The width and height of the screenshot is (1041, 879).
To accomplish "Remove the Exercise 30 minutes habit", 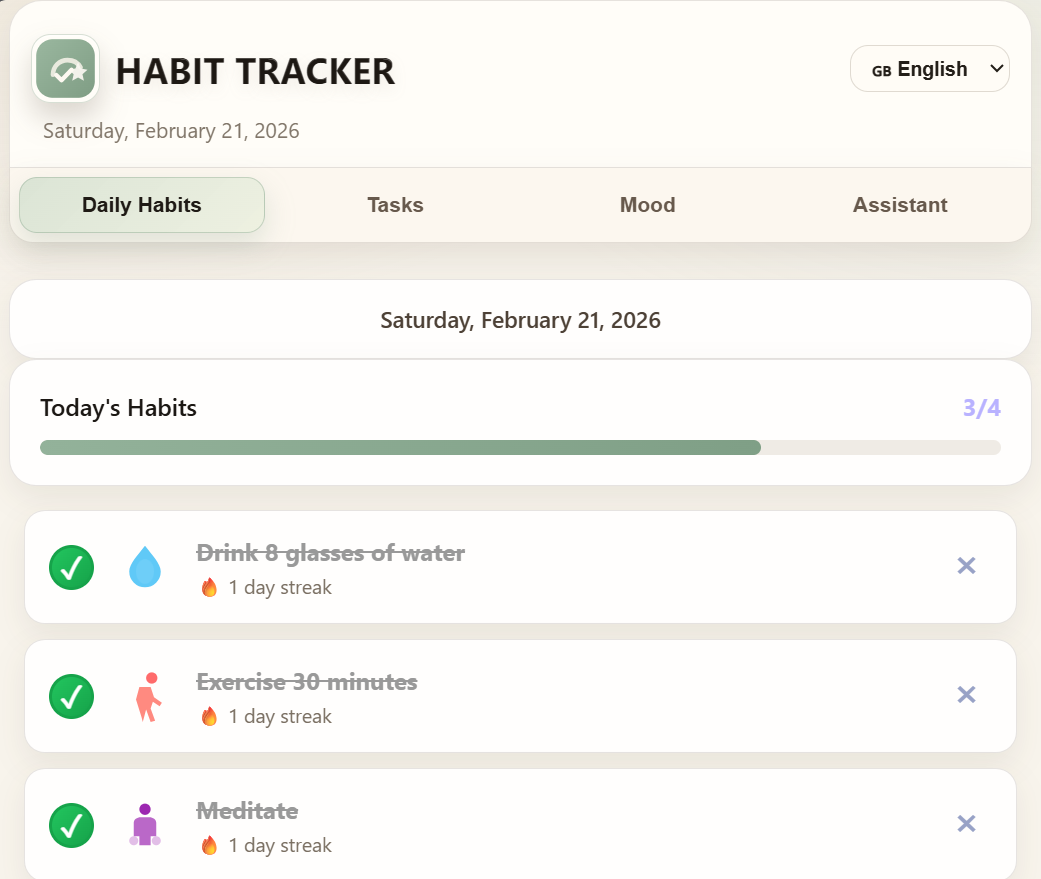I will click(966, 694).
